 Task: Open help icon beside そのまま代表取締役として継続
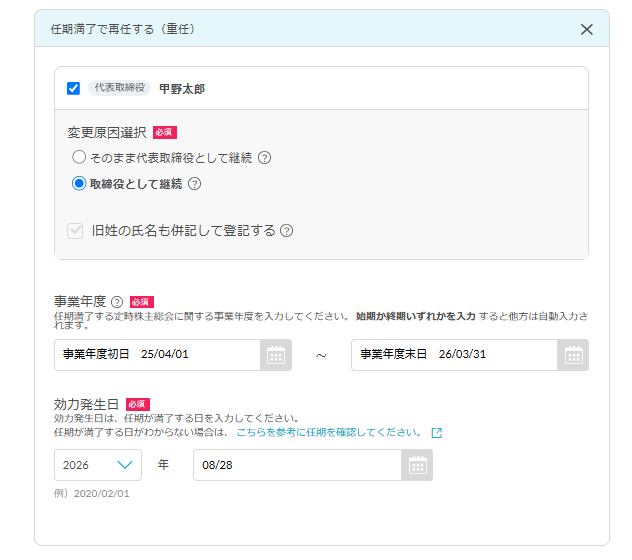(x=264, y=158)
